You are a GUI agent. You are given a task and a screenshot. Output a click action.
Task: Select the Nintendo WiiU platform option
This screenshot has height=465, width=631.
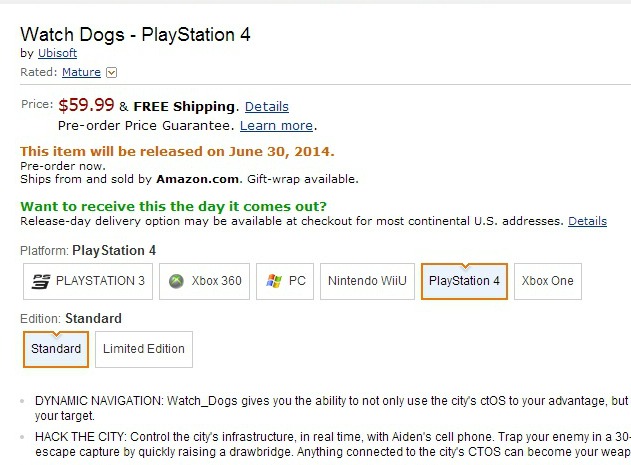point(367,281)
